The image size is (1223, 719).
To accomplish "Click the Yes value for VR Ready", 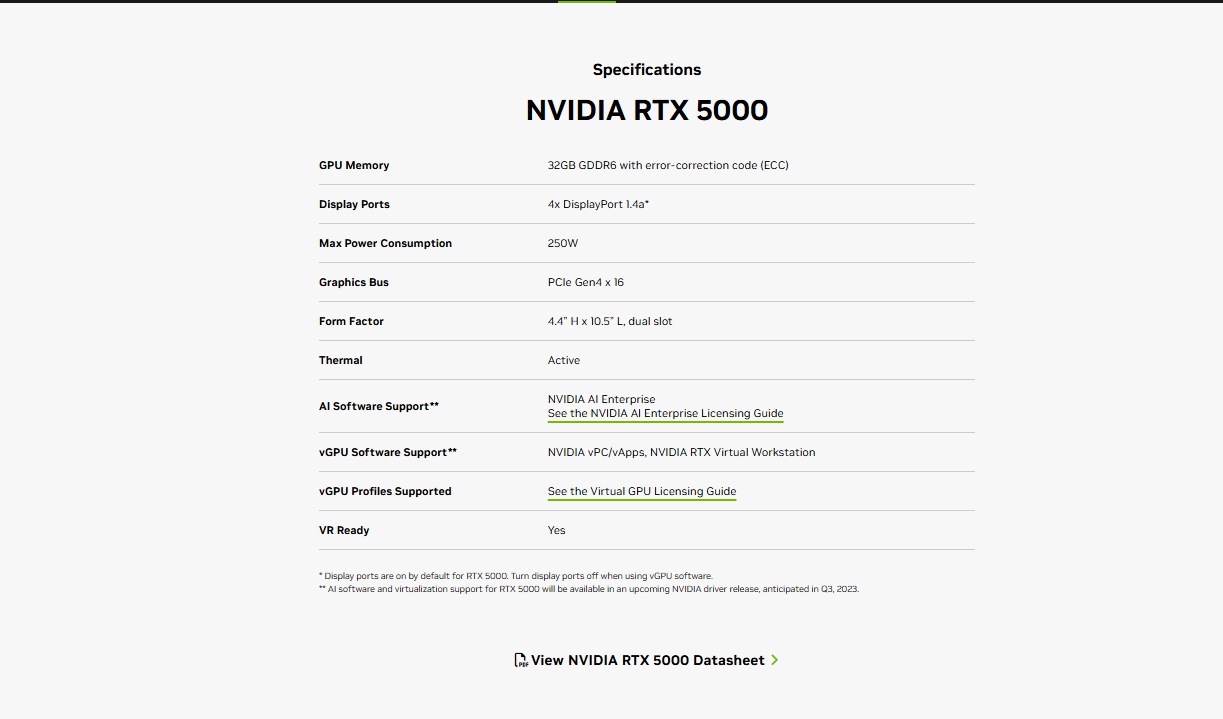I will pyautogui.click(x=557, y=530).
